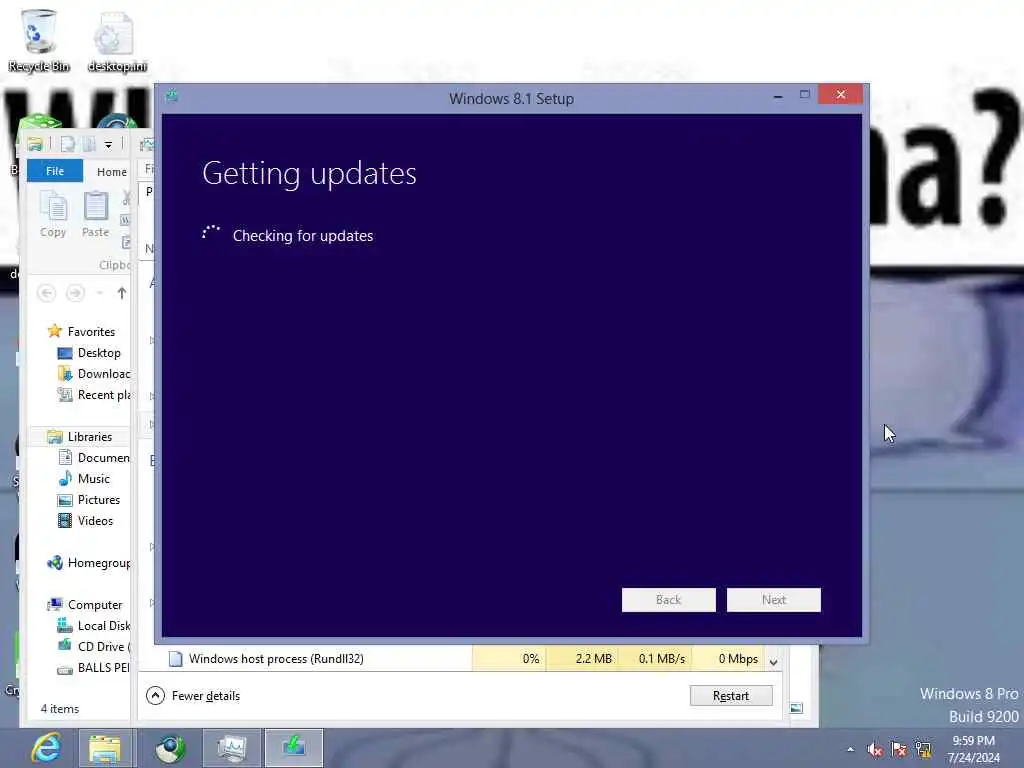
Task: Open Desktop under Favorites
Action: point(89,353)
